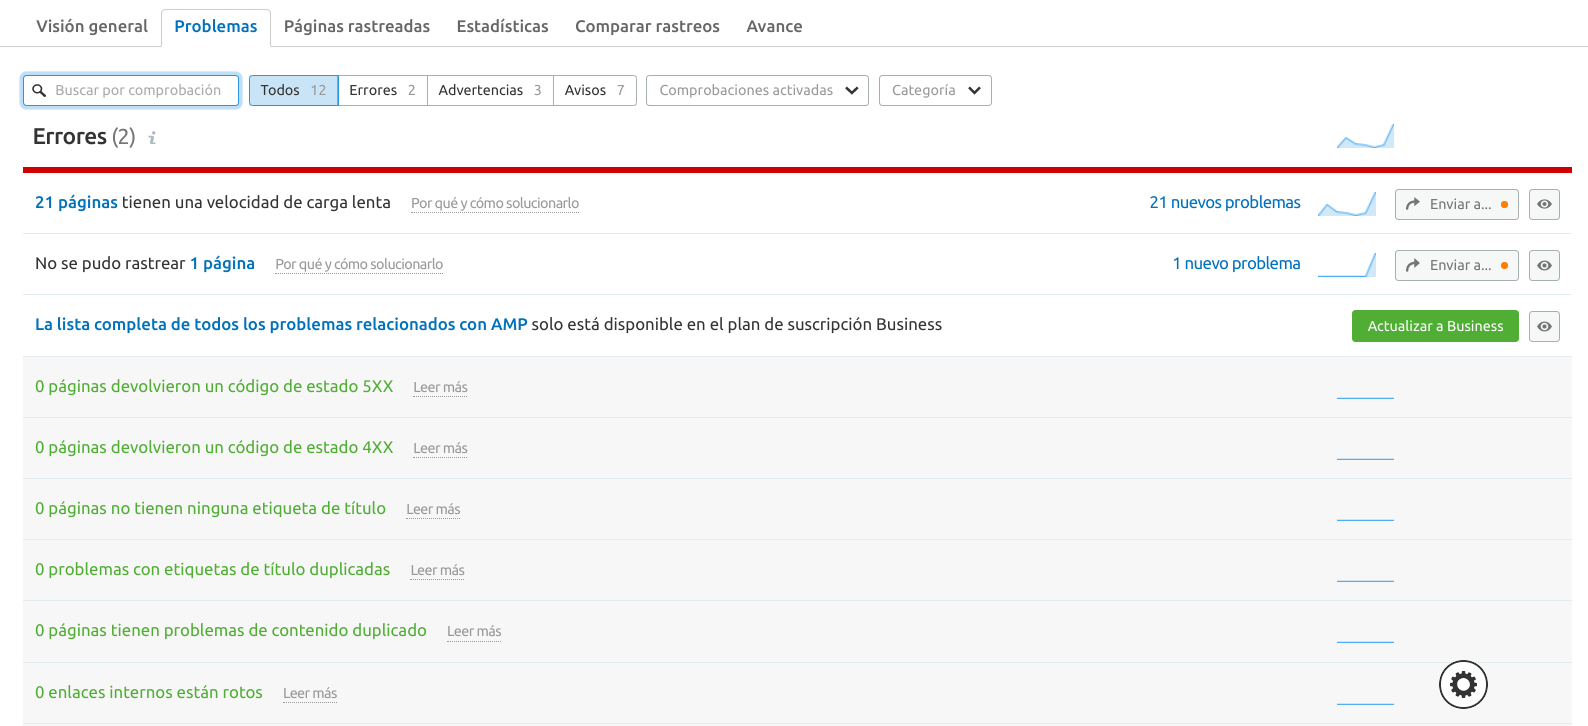Open the Estadísticas tab
The width and height of the screenshot is (1588, 726).
point(502,26)
